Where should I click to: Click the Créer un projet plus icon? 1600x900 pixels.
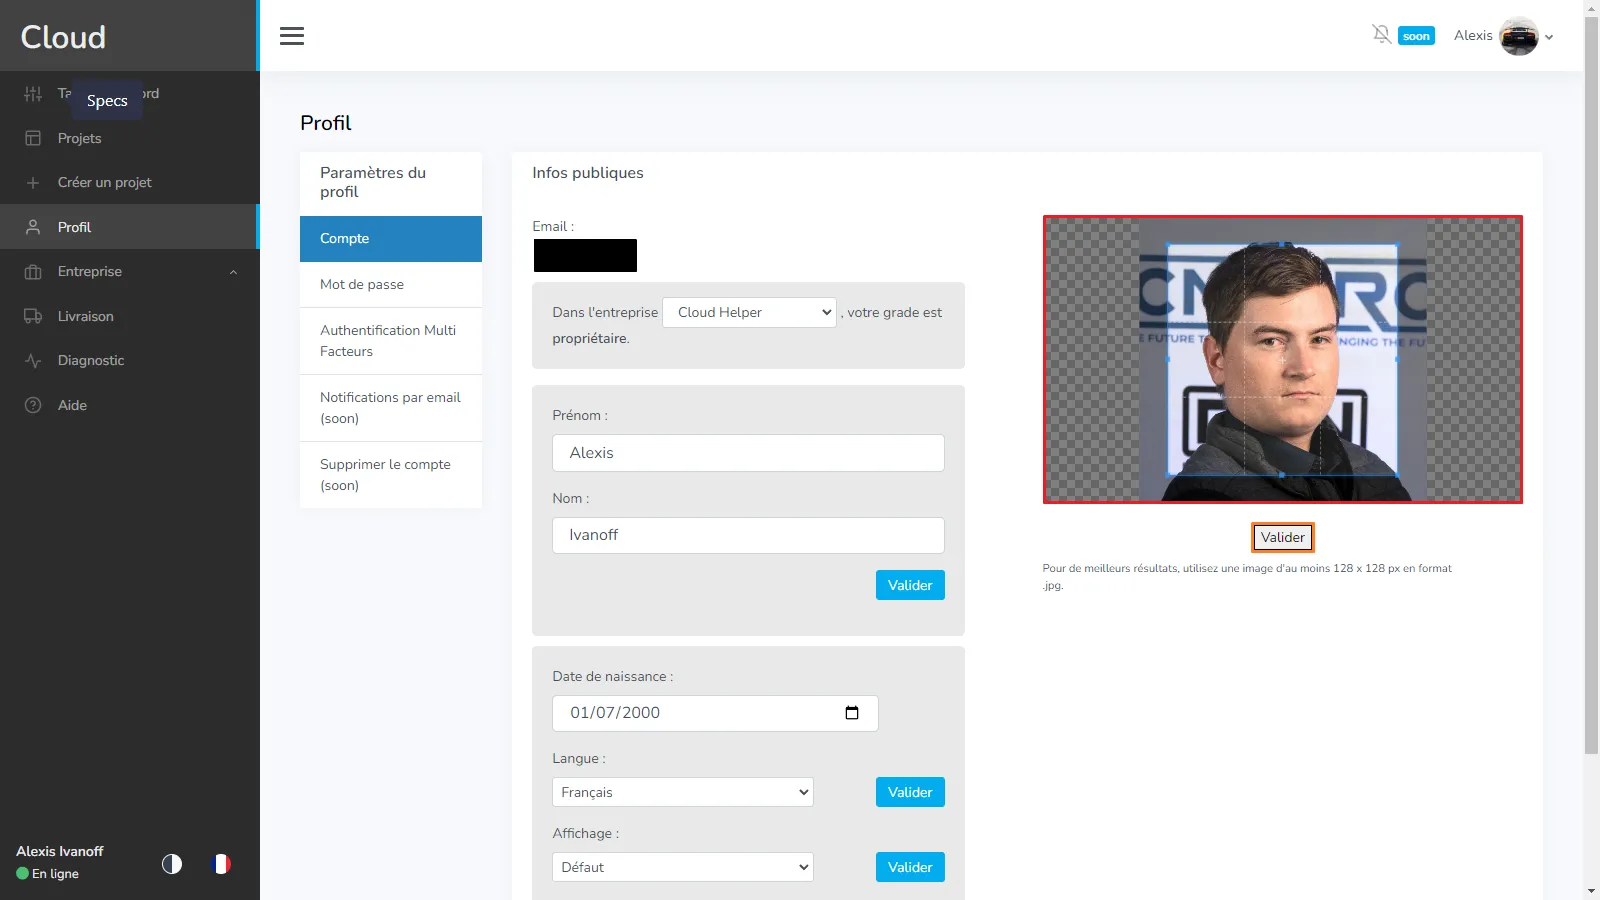click(x=33, y=182)
